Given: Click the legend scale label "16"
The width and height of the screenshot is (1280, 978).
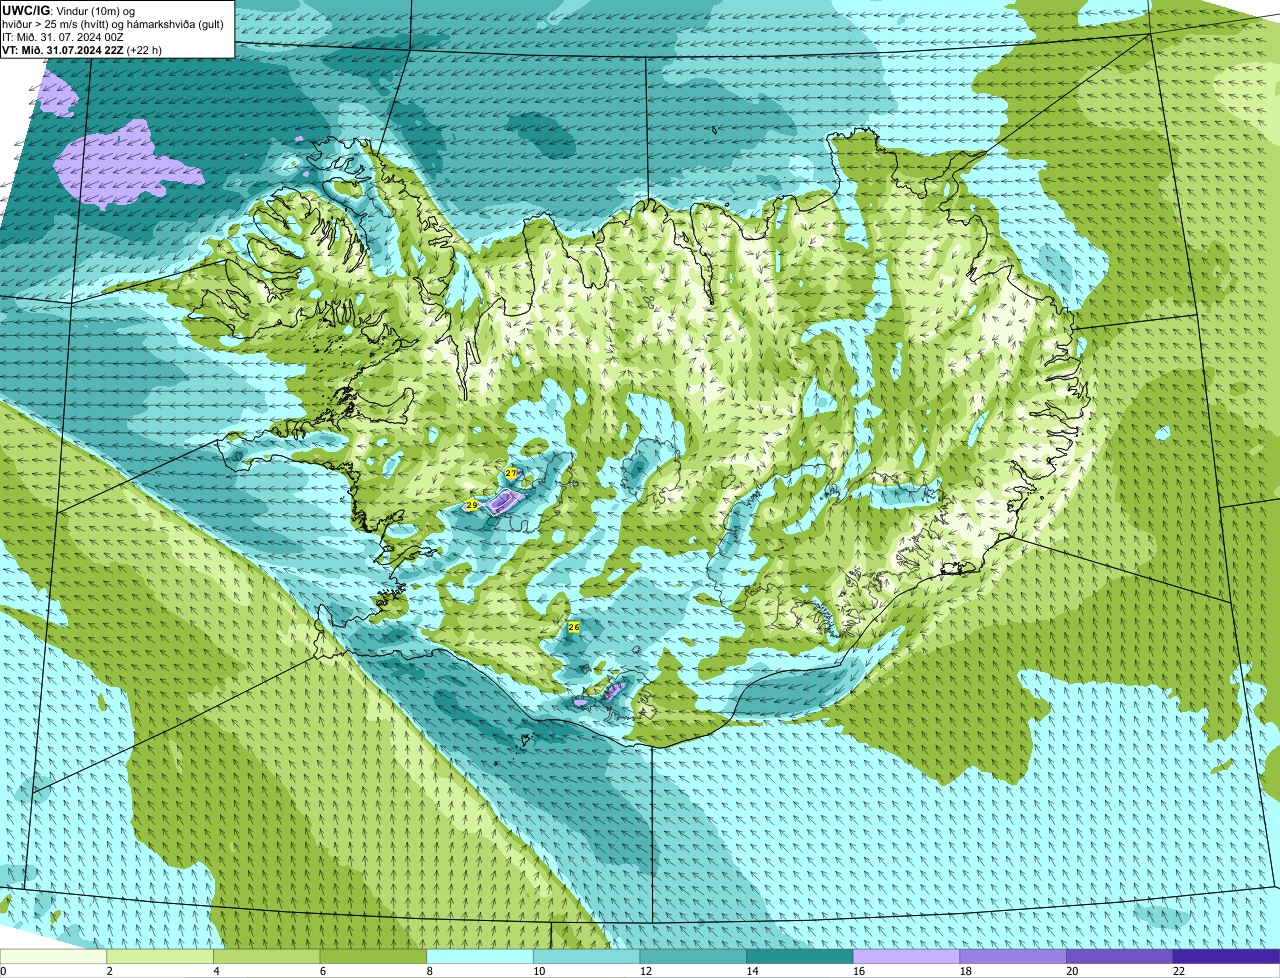Looking at the screenshot, I should click(x=859, y=971).
